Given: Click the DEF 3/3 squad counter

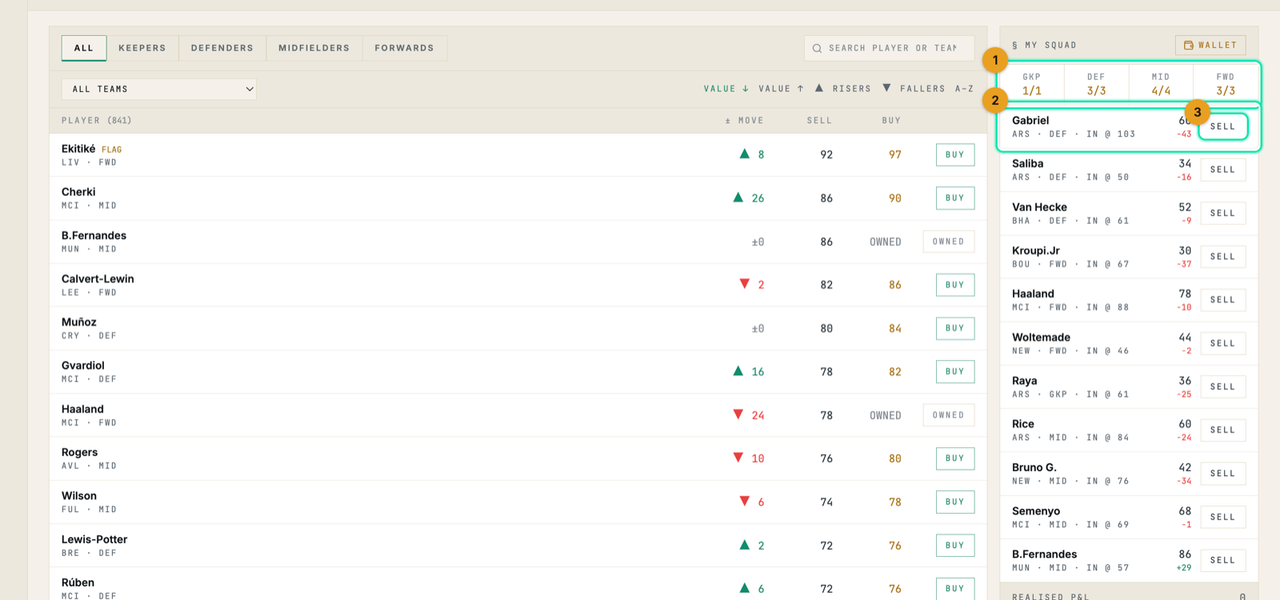Looking at the screenshot, I should 1096,84.
